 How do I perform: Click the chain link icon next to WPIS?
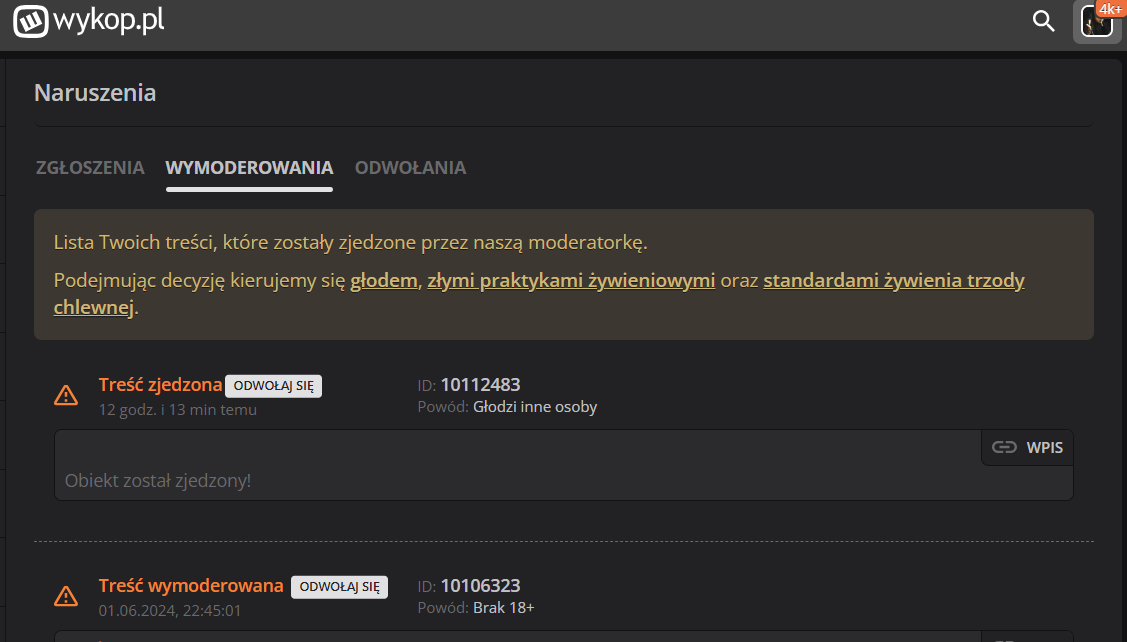pyautogui.click(x=1004, y=447)
